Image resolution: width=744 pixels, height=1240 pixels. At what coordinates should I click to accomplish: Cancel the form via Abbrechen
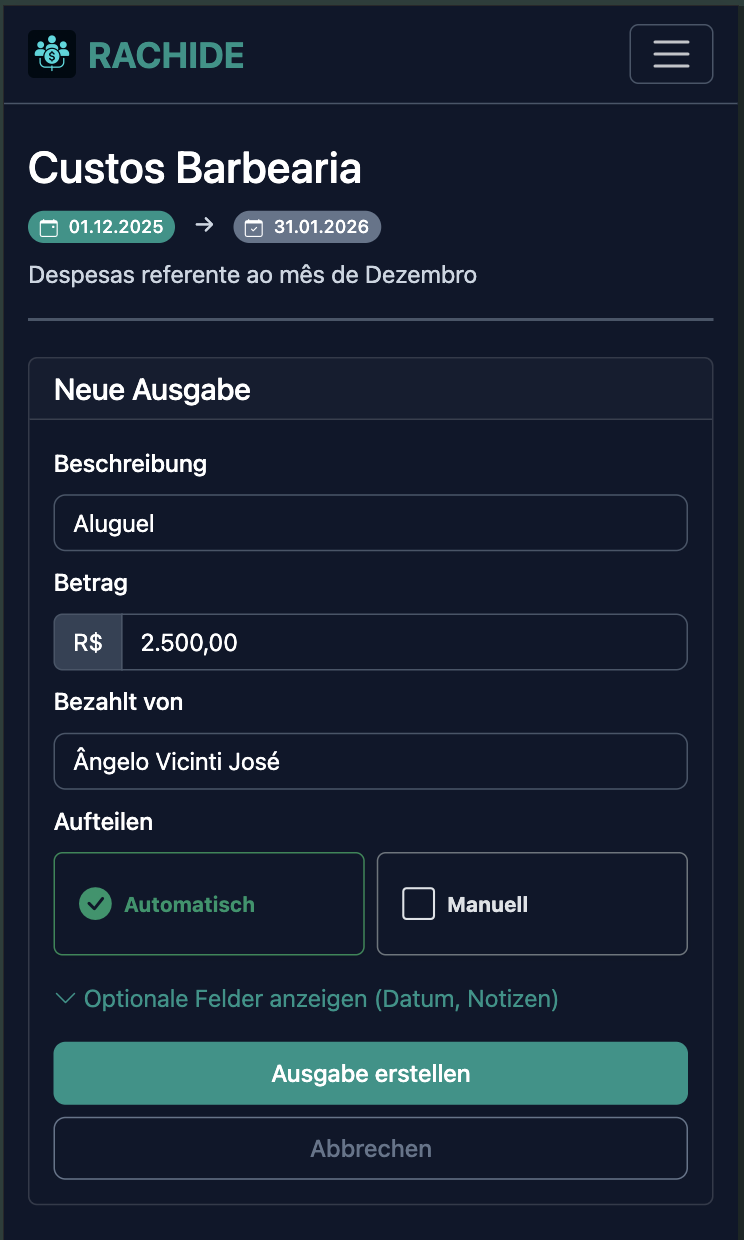pos(370,1148)
